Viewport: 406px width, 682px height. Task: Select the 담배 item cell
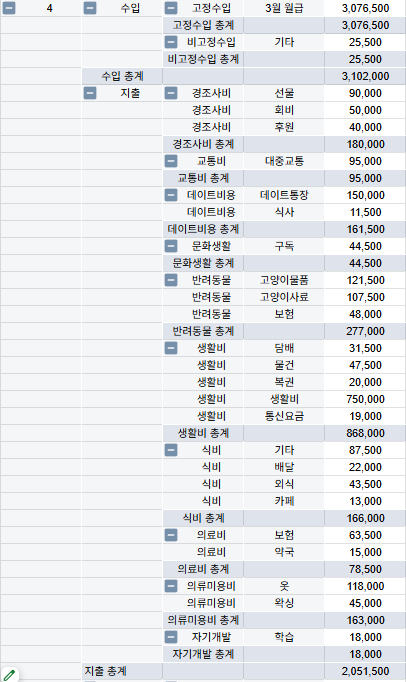284,348
